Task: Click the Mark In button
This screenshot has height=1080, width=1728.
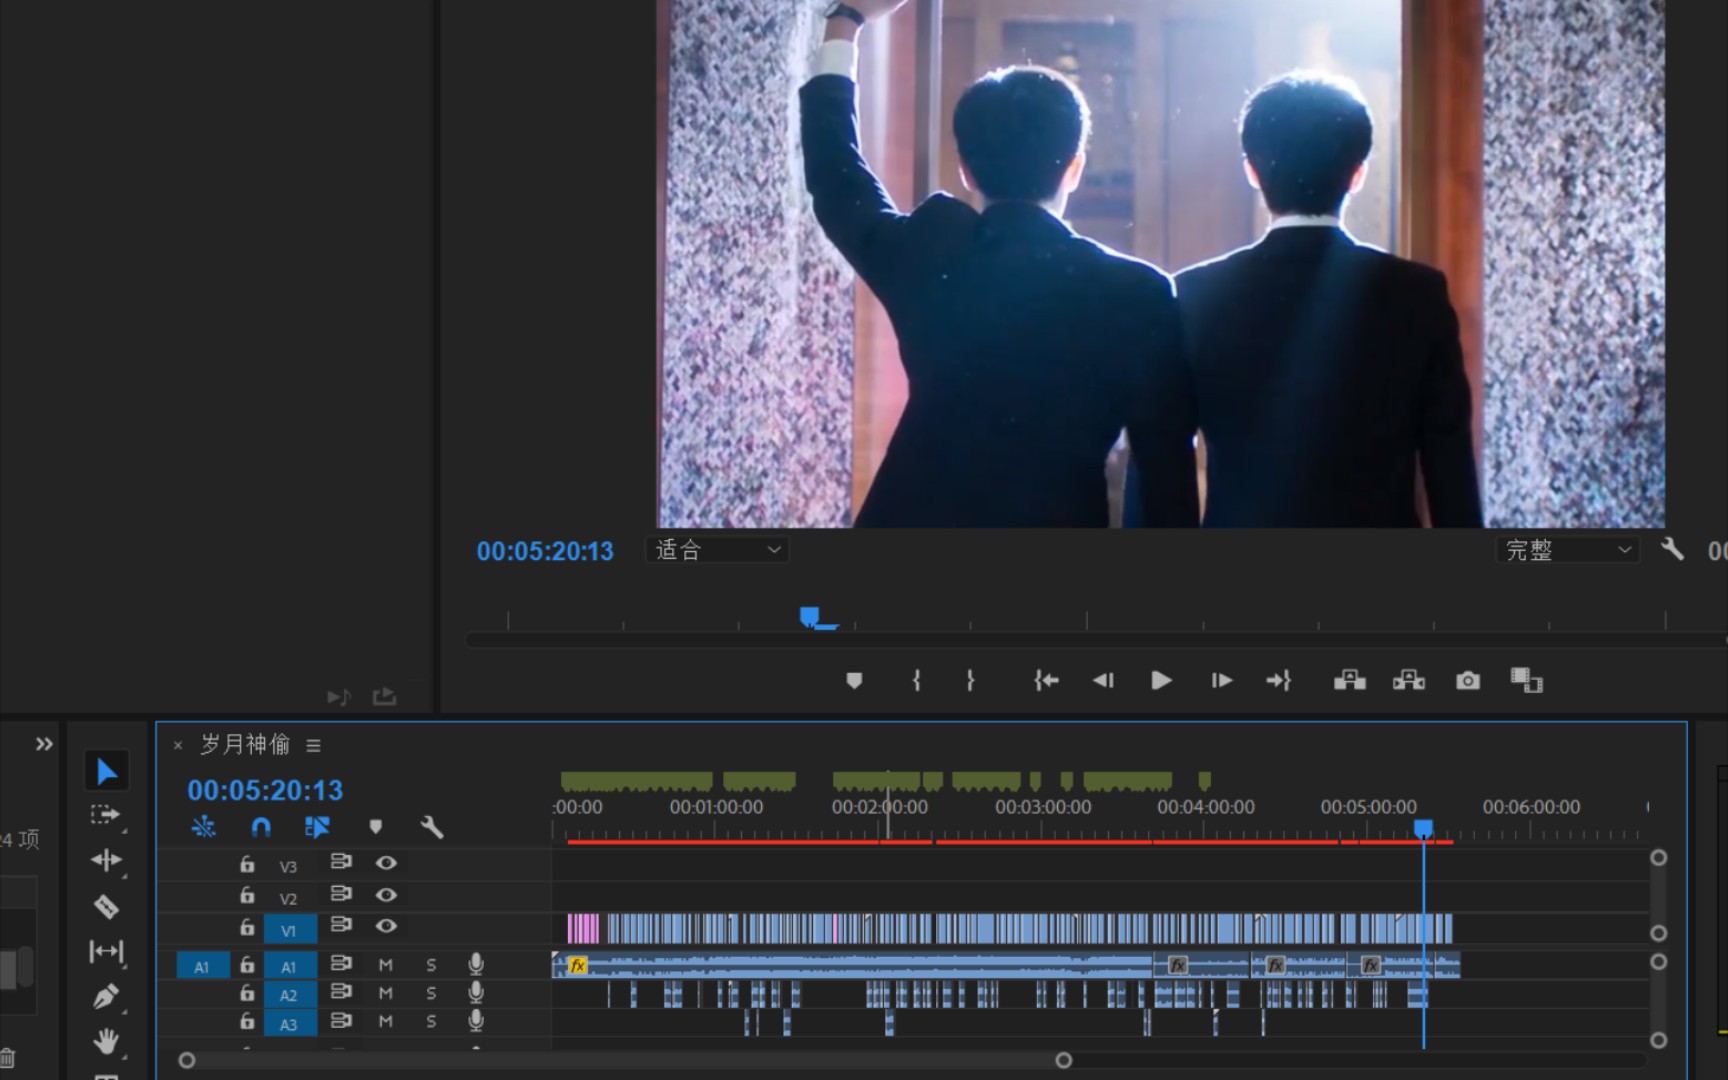Action: click(x=916, y=681)
